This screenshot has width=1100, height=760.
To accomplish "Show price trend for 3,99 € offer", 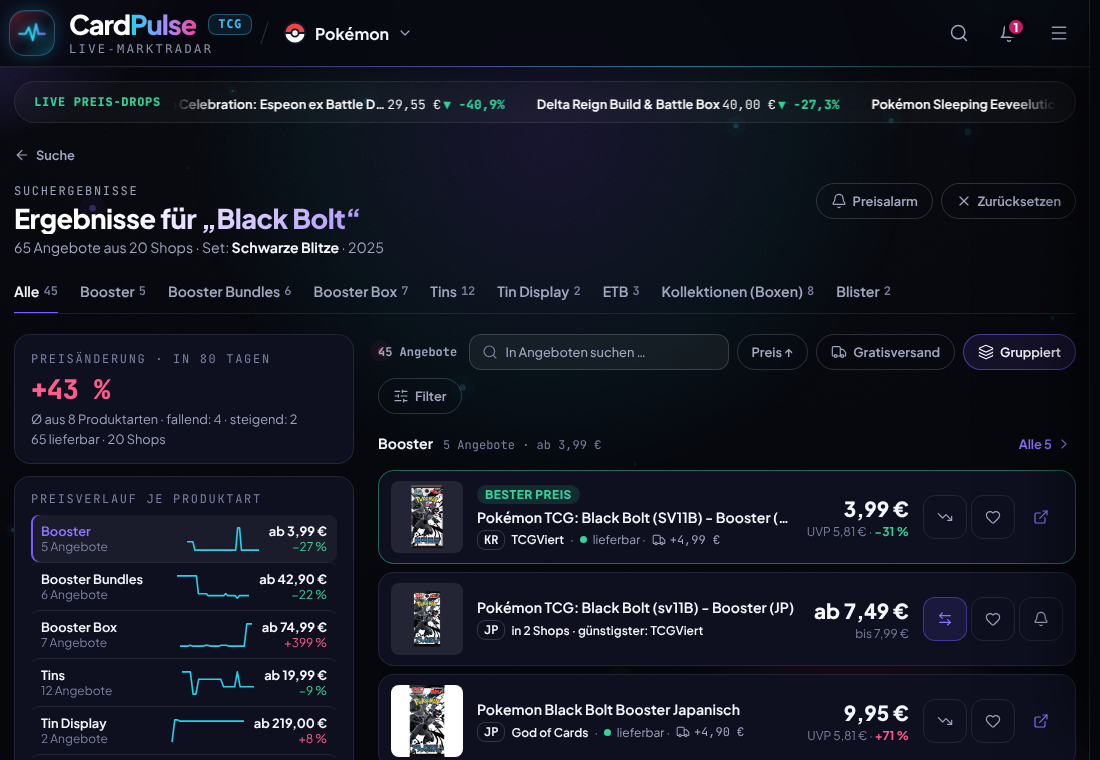I will pos(945,517).
